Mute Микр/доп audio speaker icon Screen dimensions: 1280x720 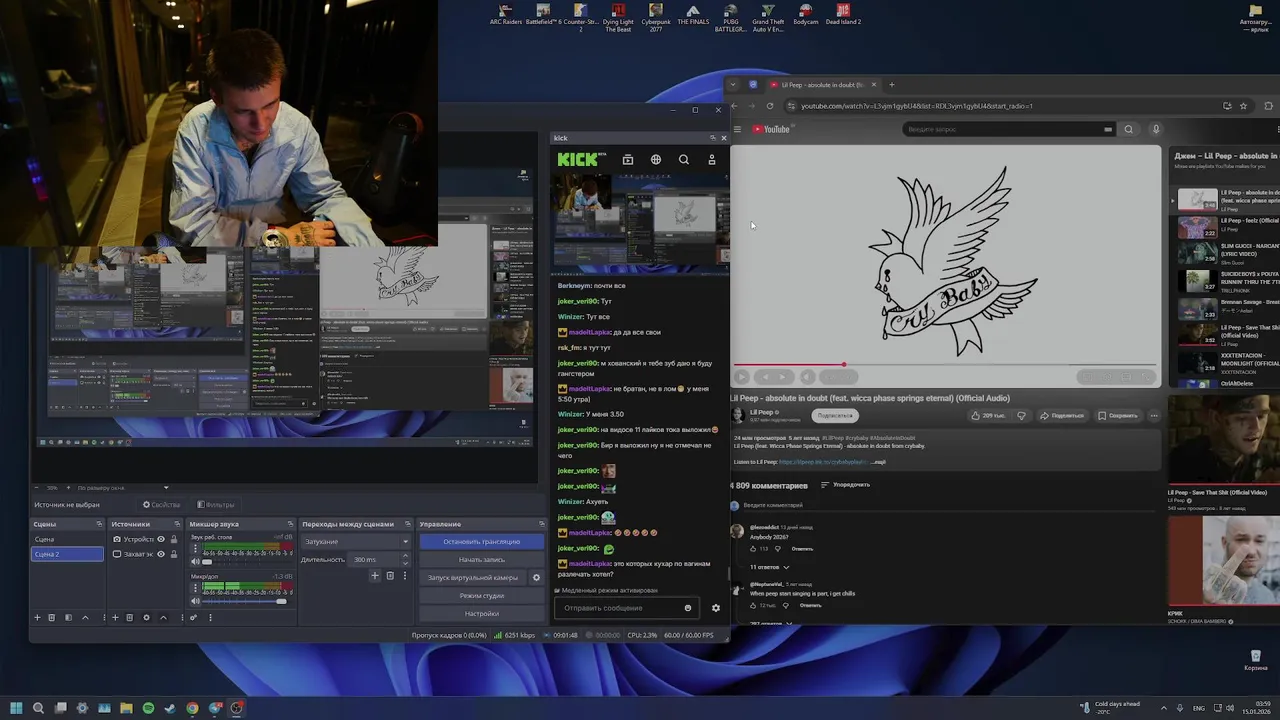pos(195,601)
